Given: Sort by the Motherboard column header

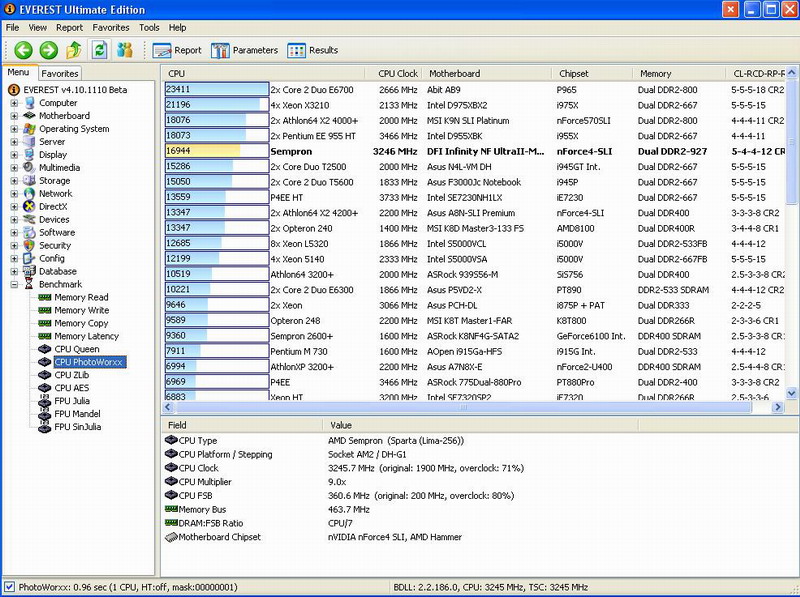Looking at the screenshot, I should [x=486, y=73].
